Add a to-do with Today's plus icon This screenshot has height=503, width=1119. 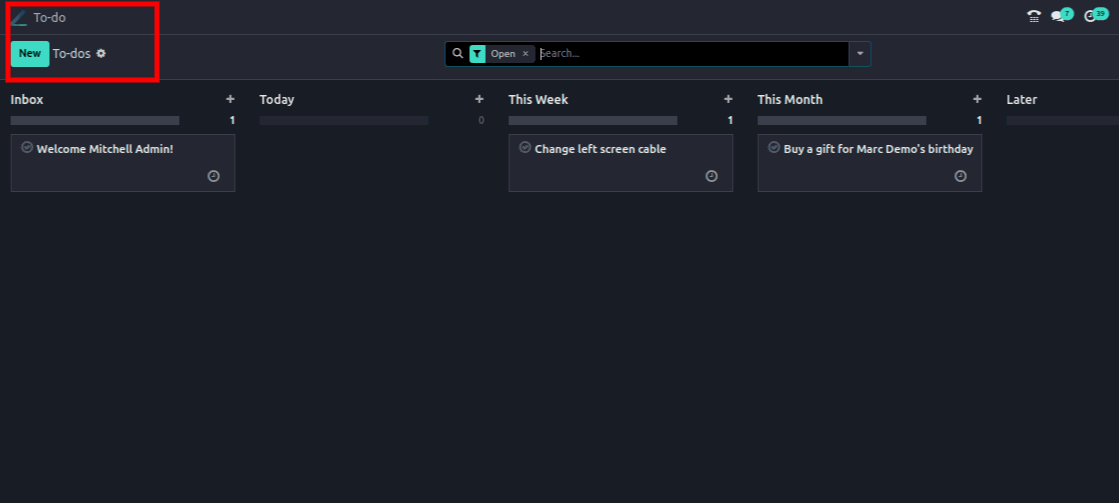[479, 99]
